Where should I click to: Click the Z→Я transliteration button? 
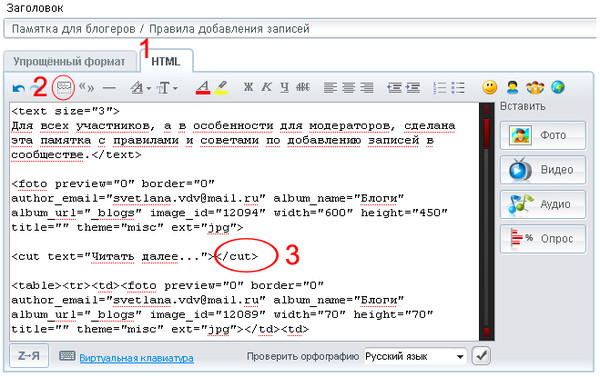click(x=29, y=356)
